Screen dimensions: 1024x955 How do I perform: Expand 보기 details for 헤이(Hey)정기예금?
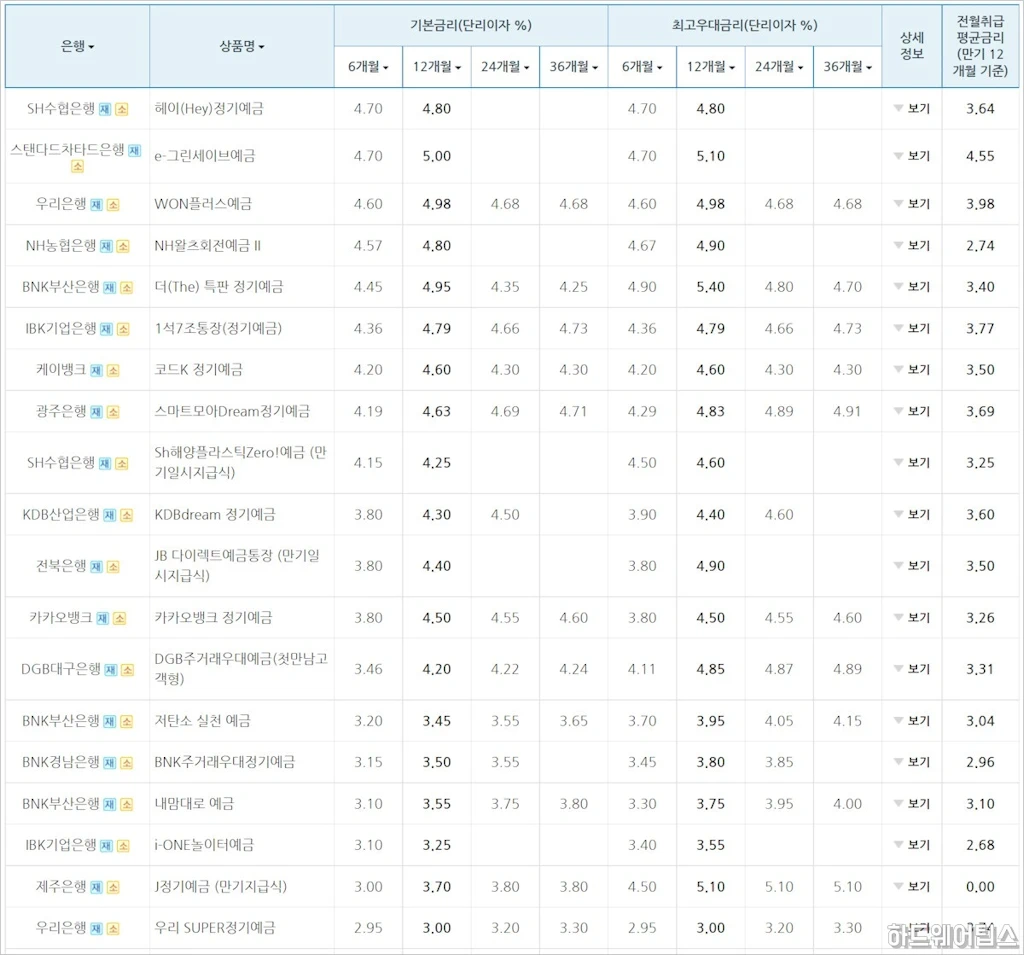tap(912, 108)
